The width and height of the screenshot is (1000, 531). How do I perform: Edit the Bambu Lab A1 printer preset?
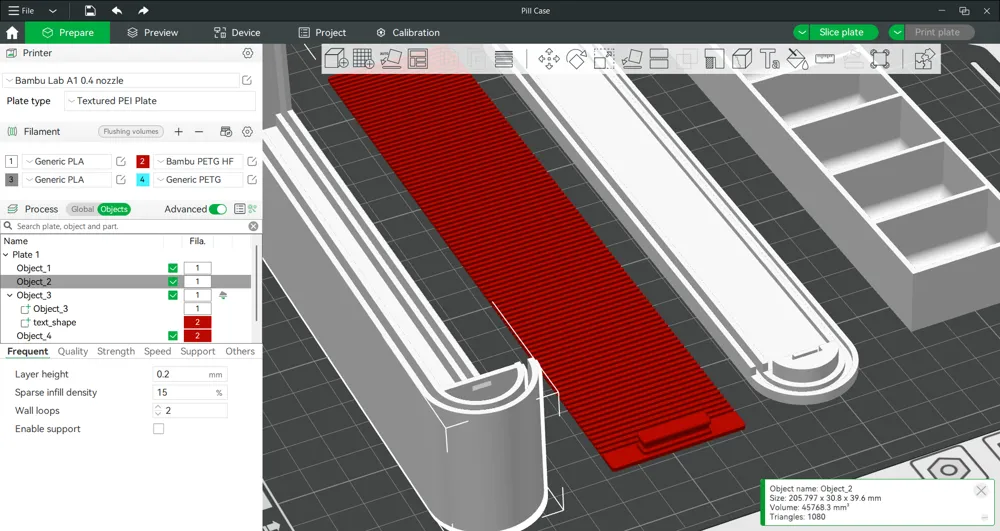click(x=247, y=80)
